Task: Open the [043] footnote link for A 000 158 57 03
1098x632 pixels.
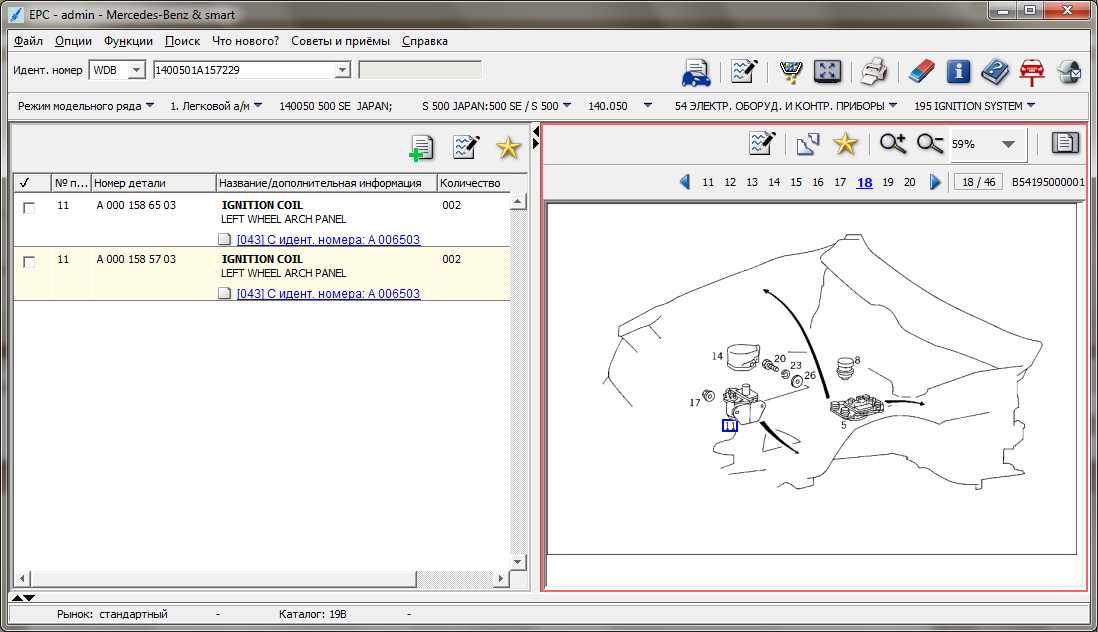Action: click(328, 293)
